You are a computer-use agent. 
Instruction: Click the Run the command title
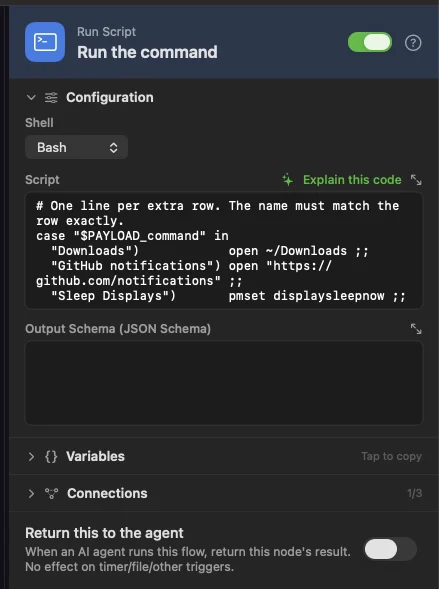pos(147,52)
